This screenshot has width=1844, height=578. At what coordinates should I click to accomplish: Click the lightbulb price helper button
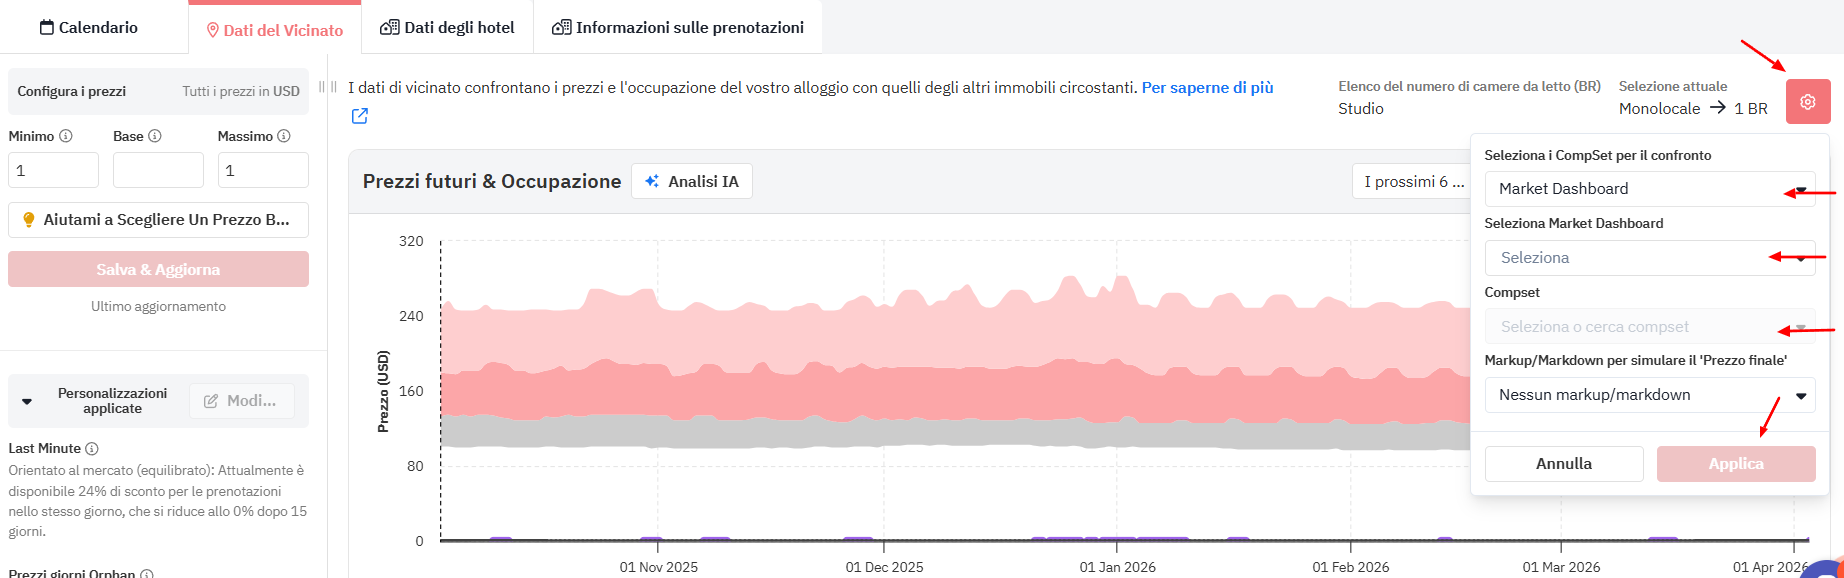pyautogui.click(x=158, y=220)
